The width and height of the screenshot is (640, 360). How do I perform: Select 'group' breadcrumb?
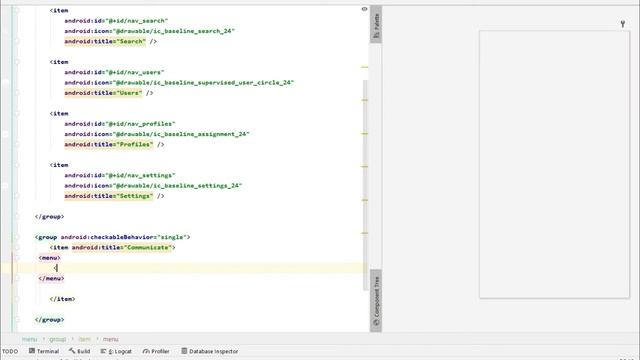[x=58, y=339]
